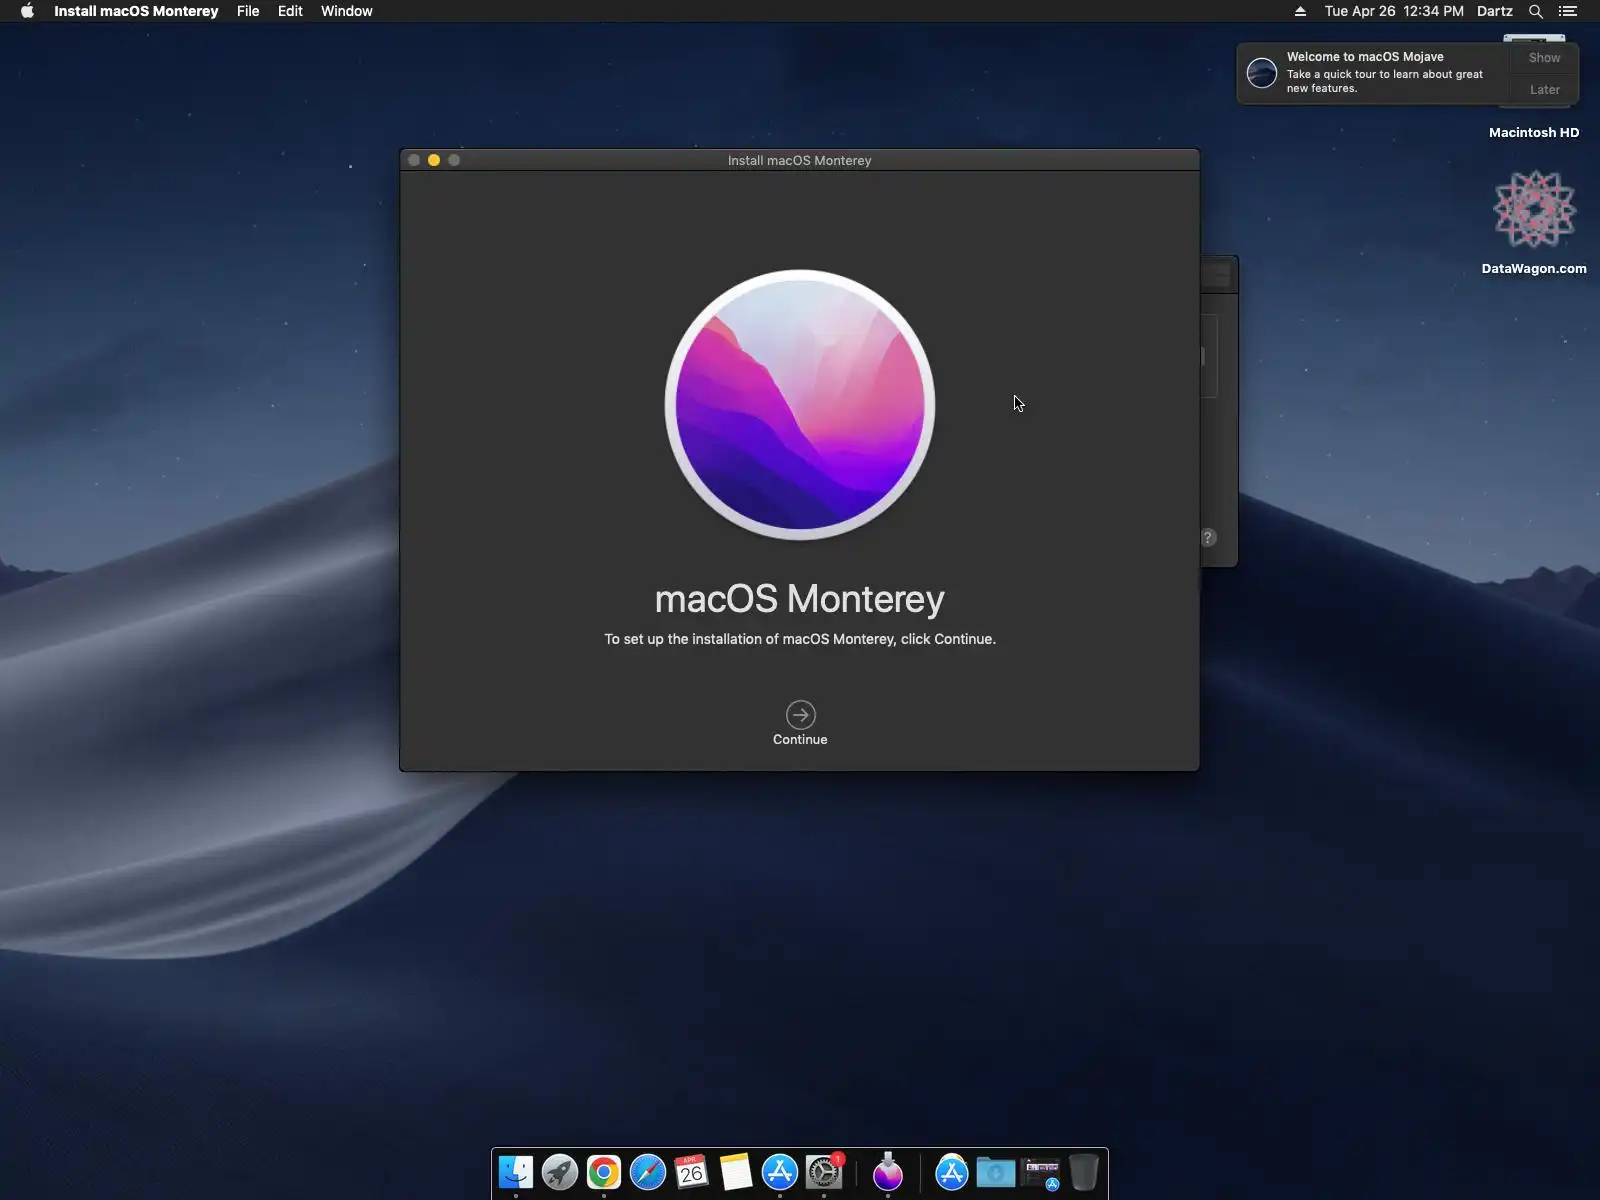This screenshot has width=1600, height=1200.
Task: Open the Window menu
Action: click(347, 11)
